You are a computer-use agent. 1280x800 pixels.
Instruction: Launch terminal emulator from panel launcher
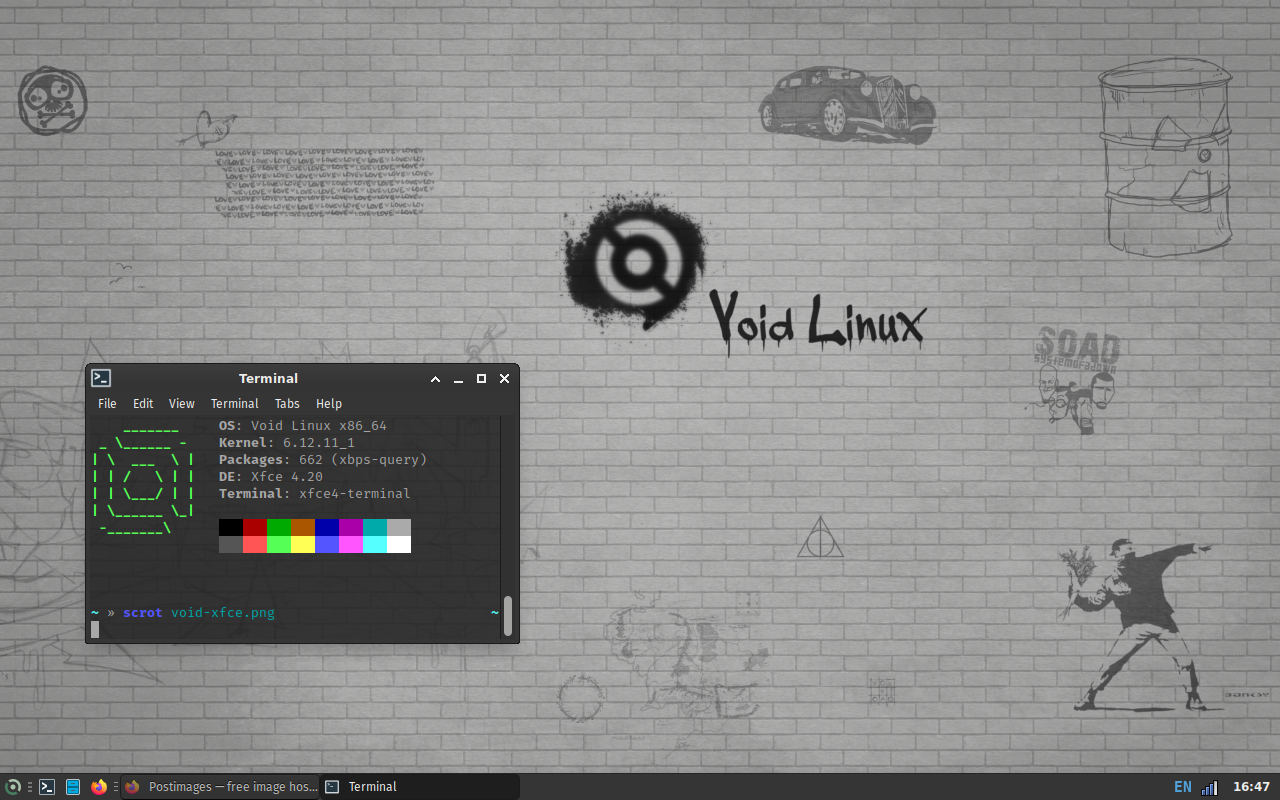point(47,787)
